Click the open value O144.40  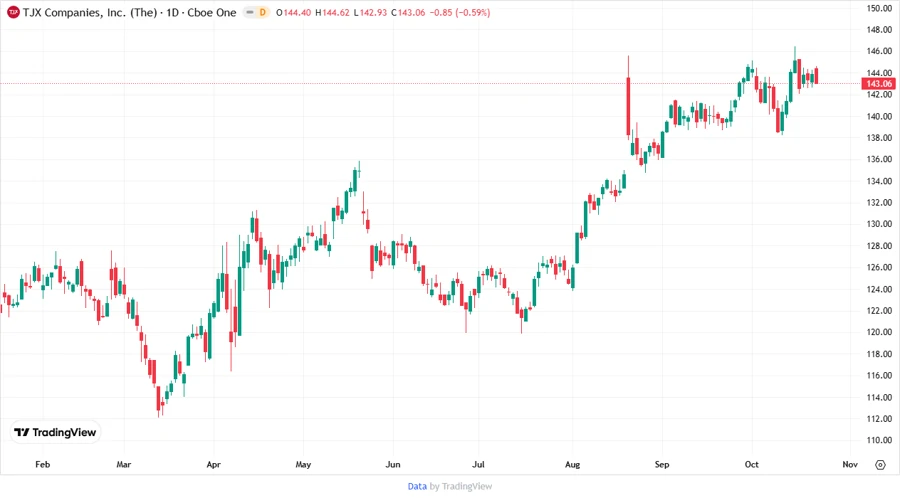point(293,12)
